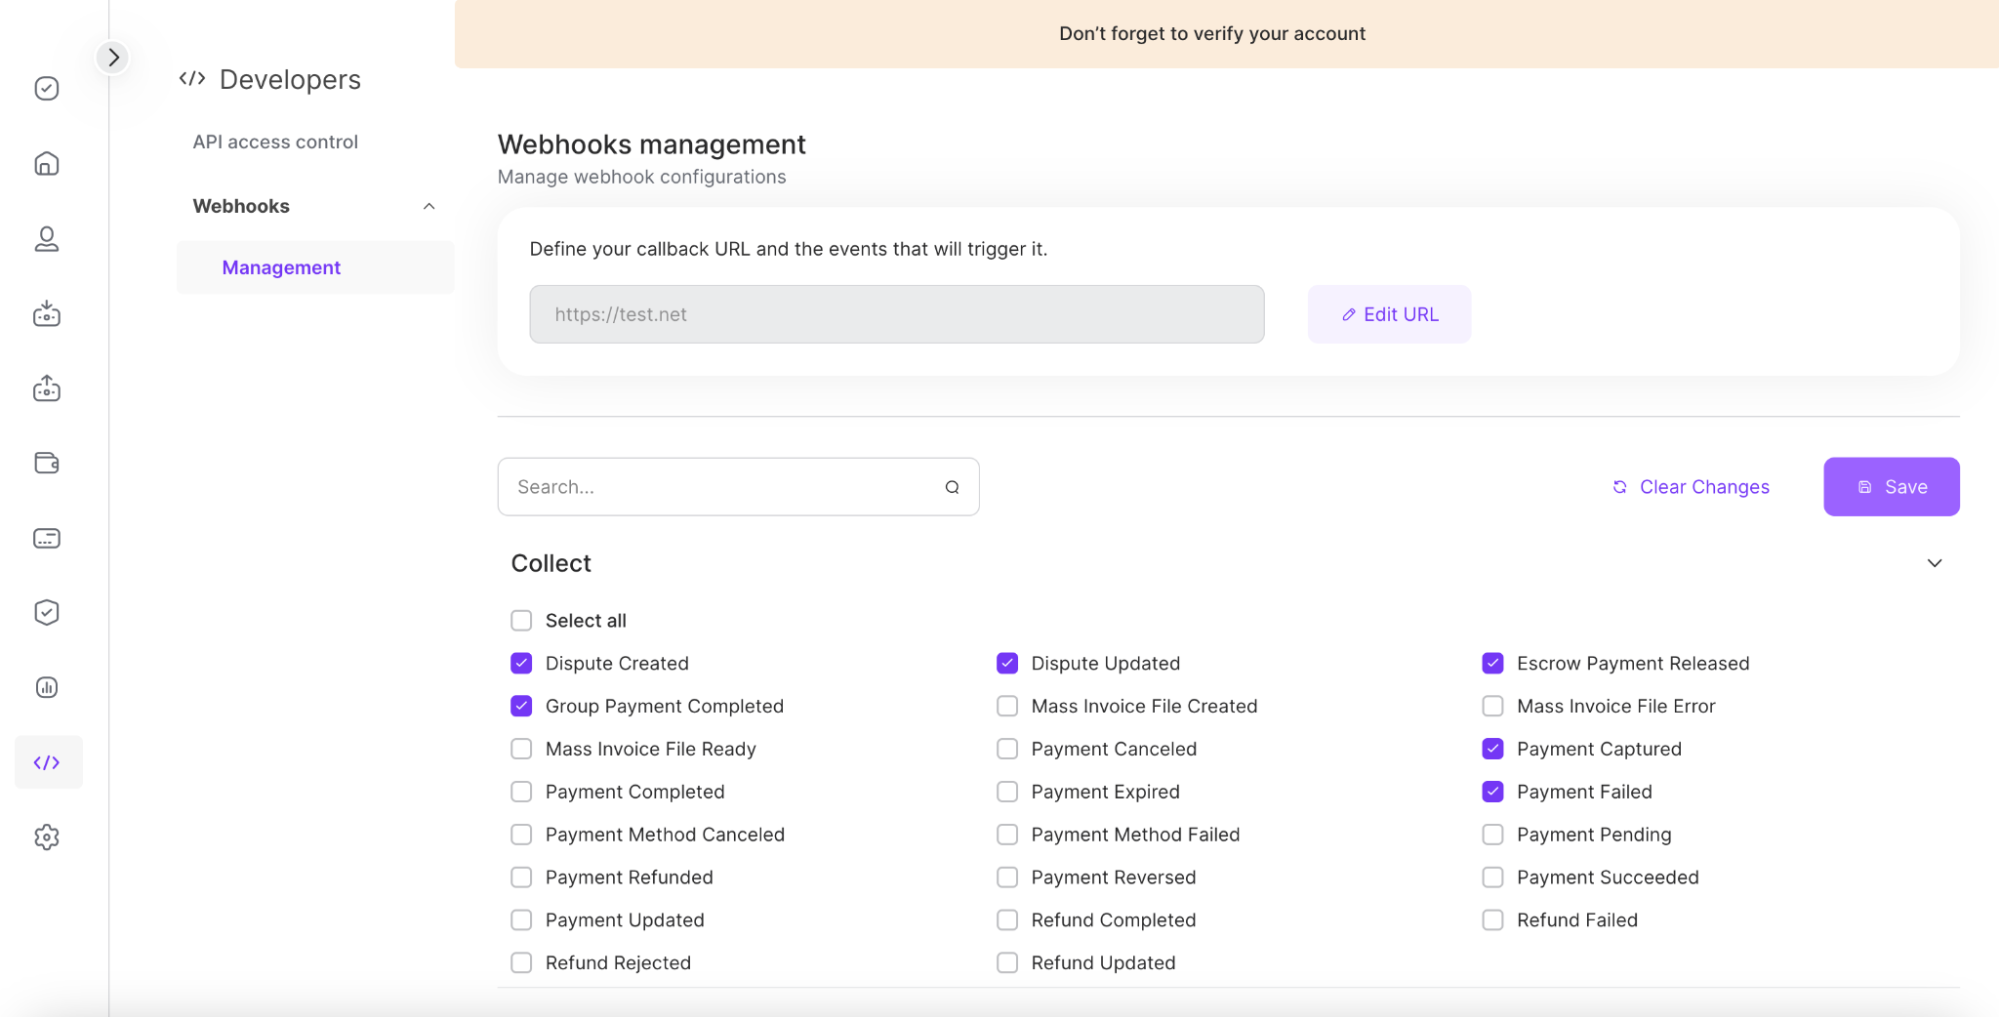Open the Home dashboard icon
1999x1018 pixels.
tap(46, 164)
